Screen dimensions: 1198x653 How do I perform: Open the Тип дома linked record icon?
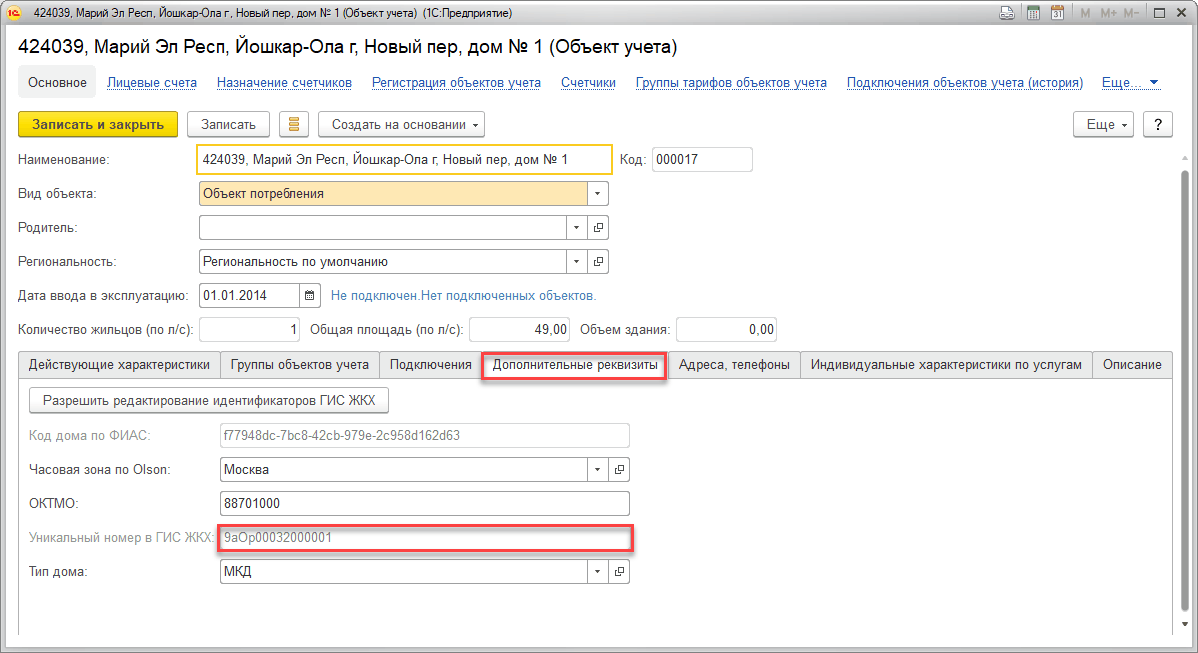619,572
